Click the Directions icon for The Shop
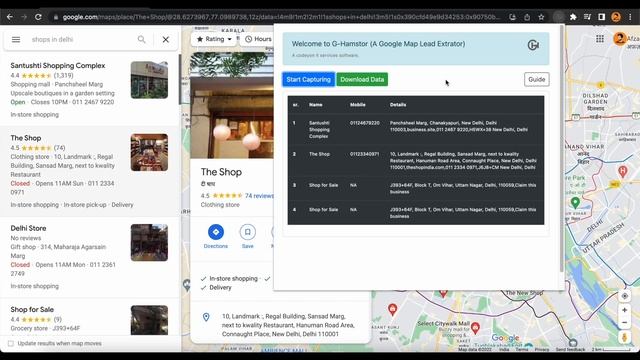 (x=216, y=232)
